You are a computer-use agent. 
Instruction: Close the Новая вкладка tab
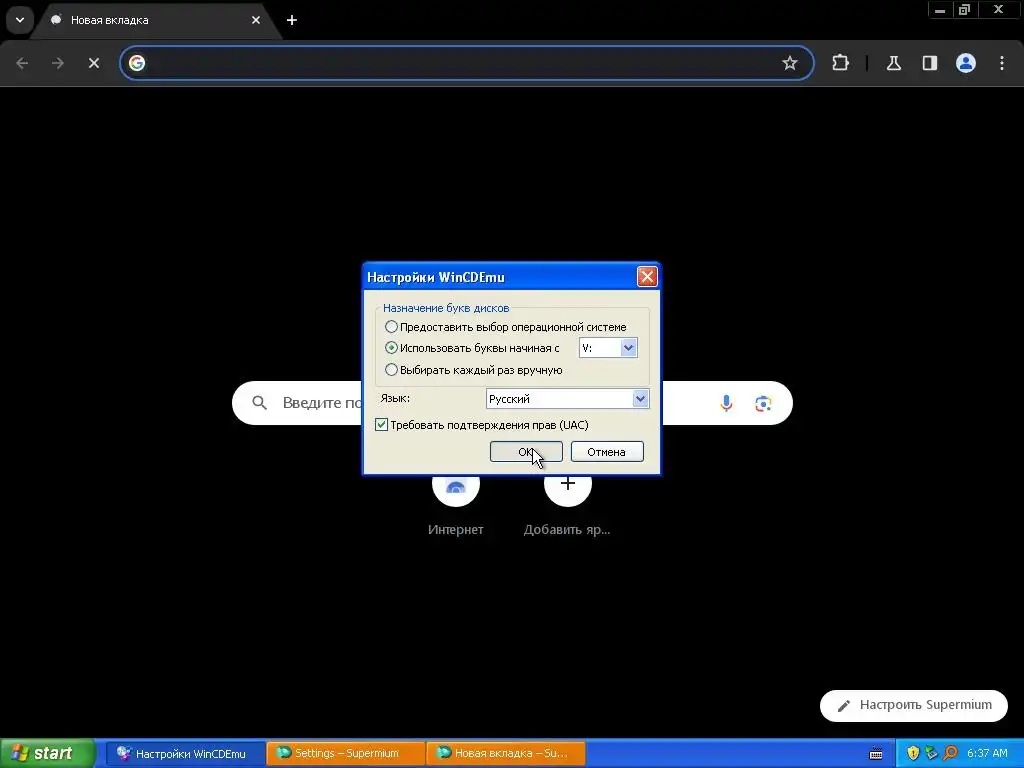[x=256, y=20]
